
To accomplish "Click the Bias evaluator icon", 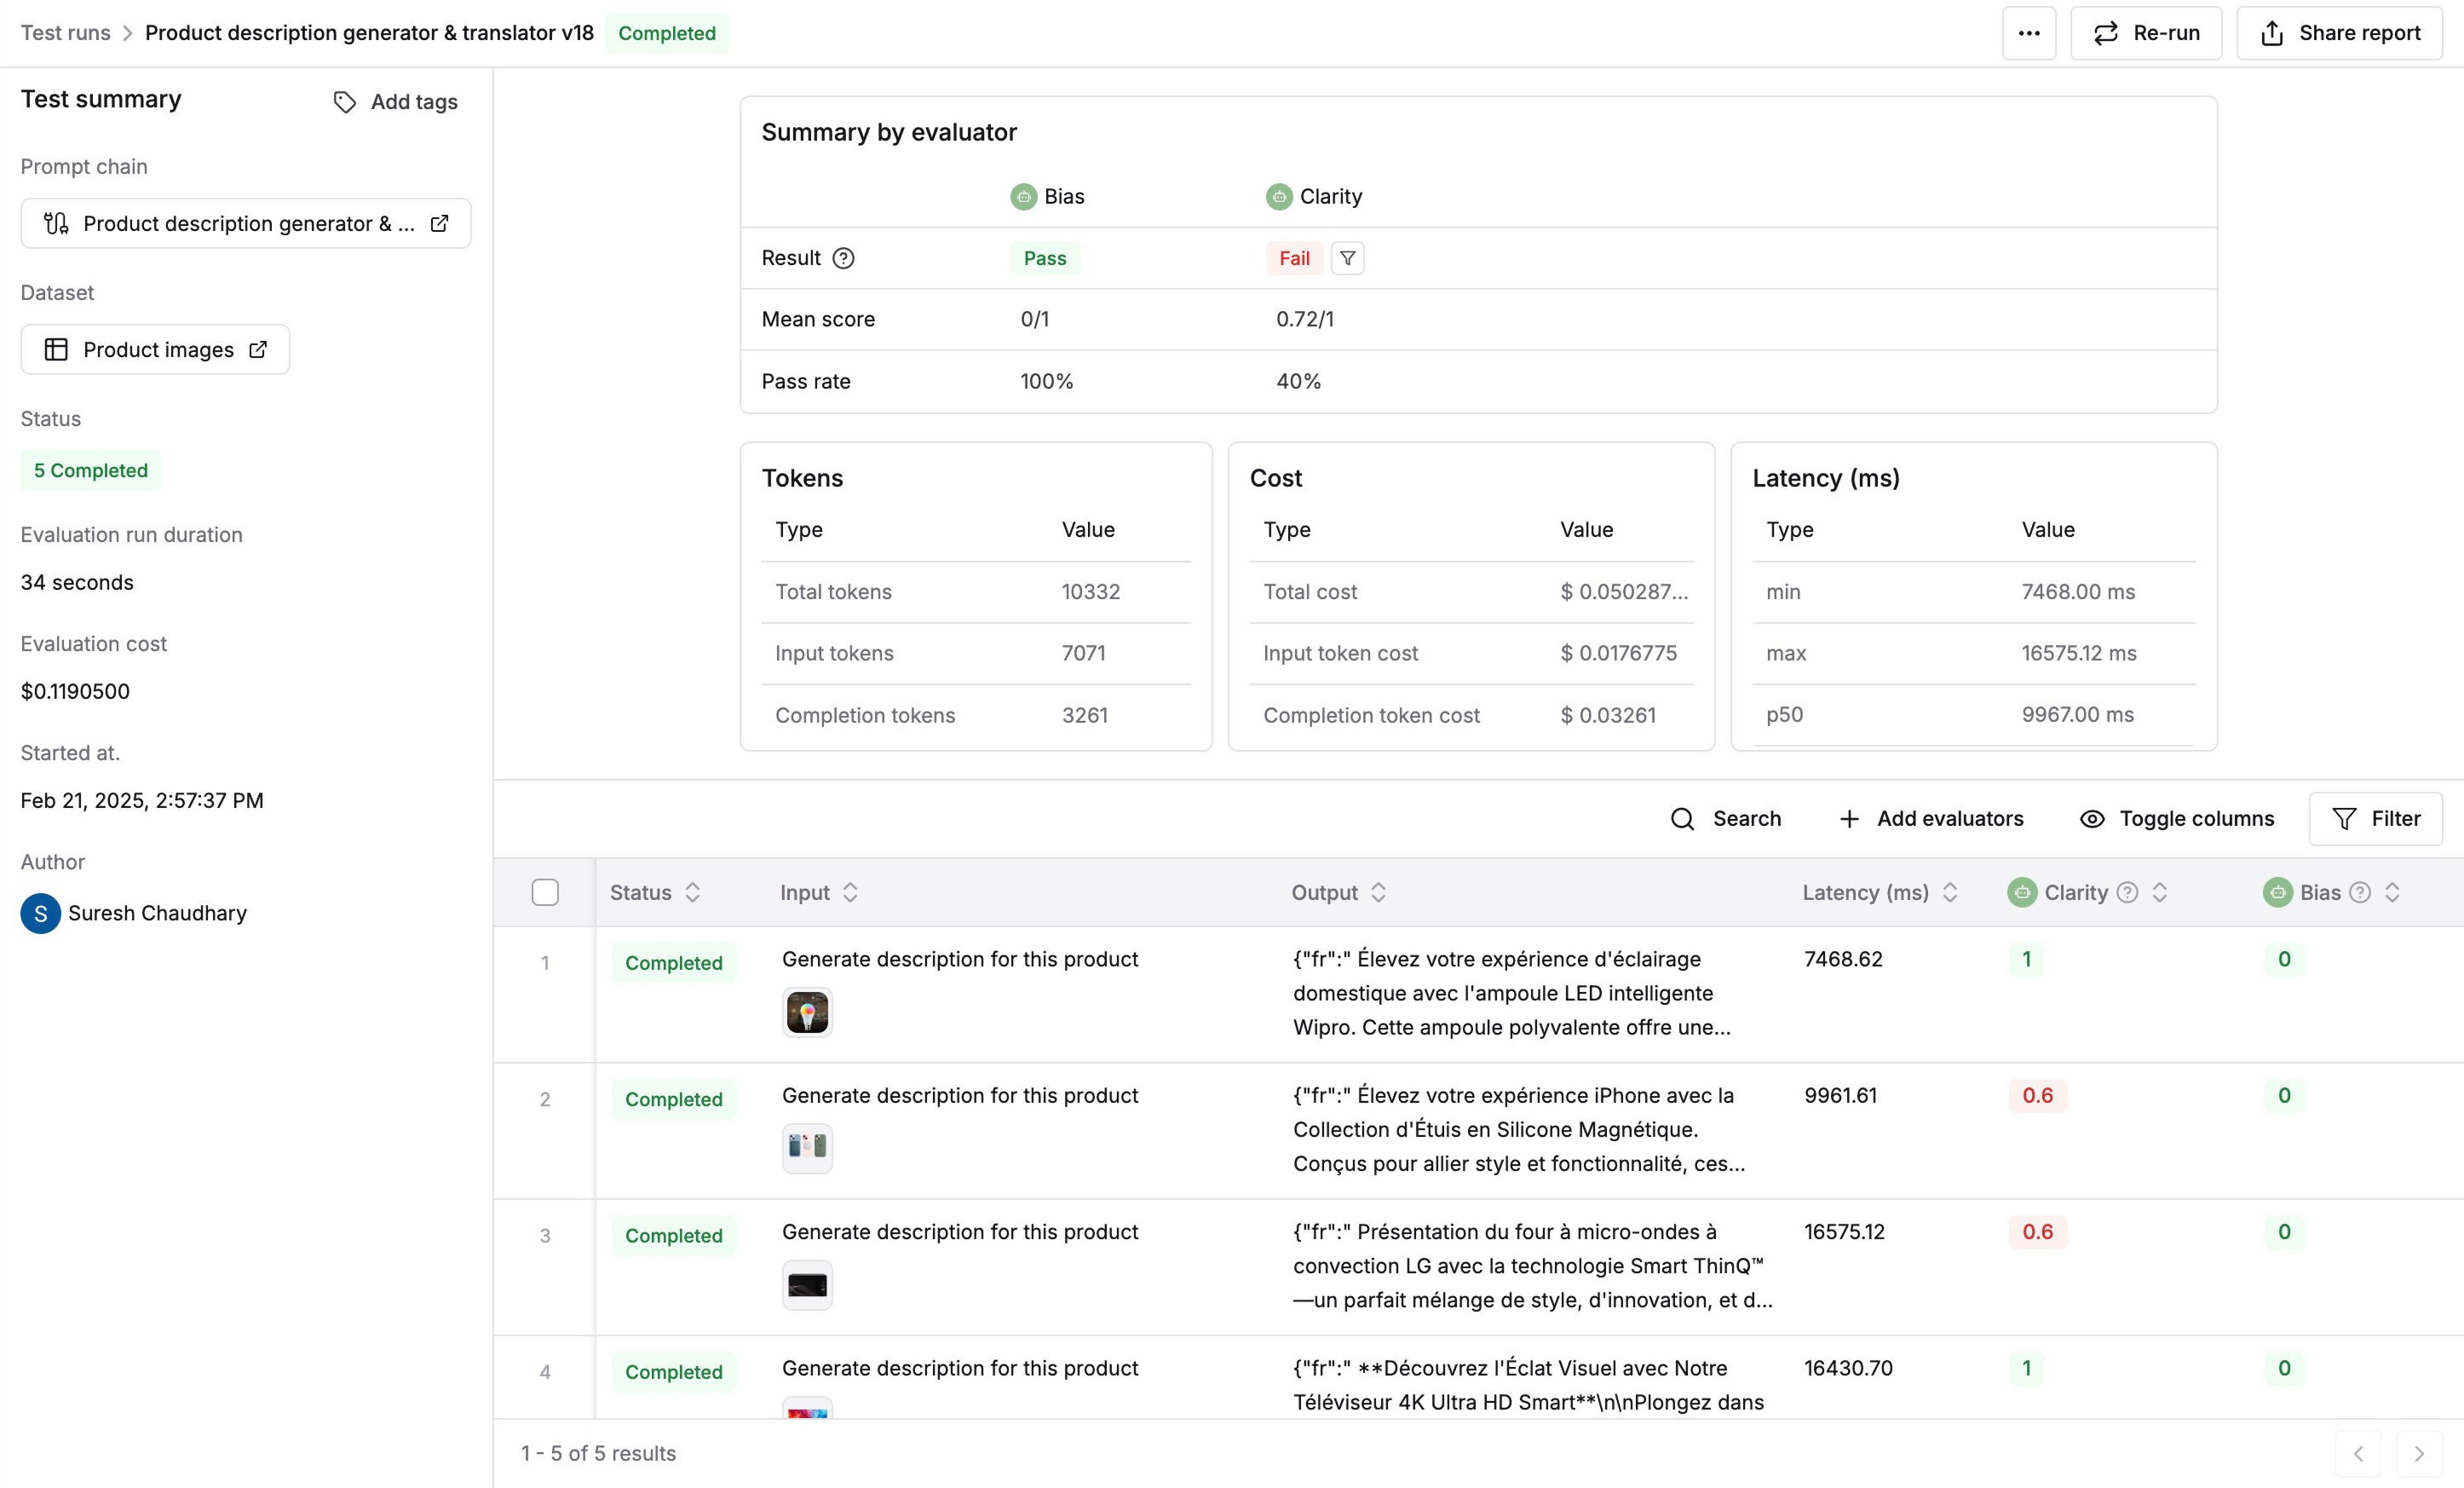I will [x=1021, y=195].
